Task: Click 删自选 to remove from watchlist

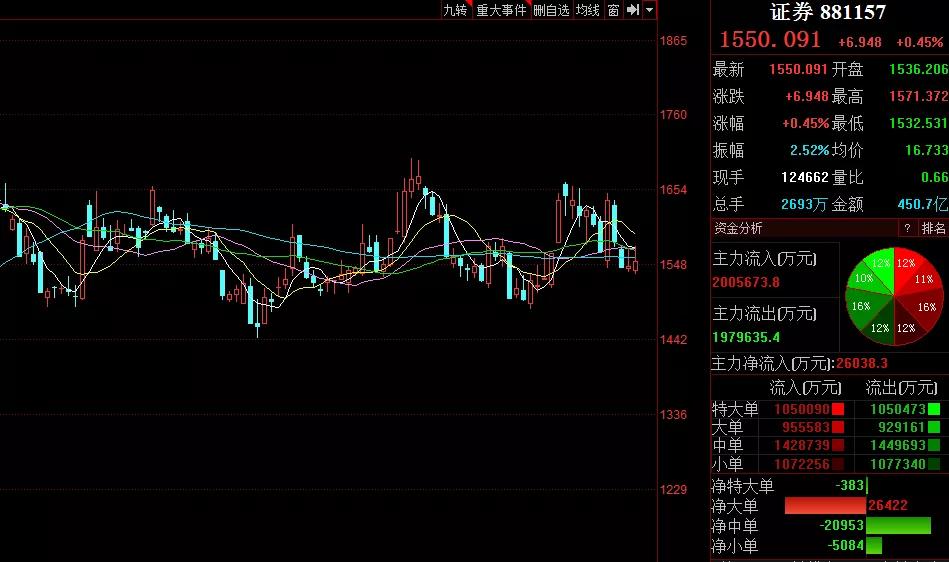Action: click(551, 10)
